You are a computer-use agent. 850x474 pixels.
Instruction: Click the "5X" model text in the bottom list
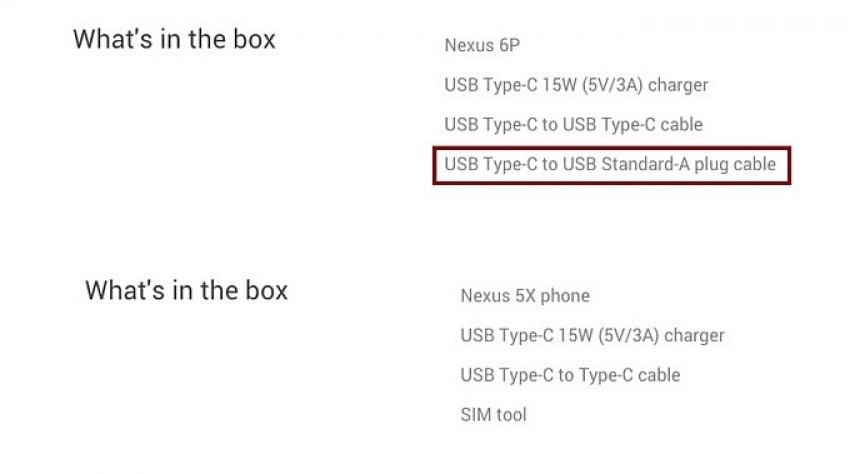click(x=525, y=296)
